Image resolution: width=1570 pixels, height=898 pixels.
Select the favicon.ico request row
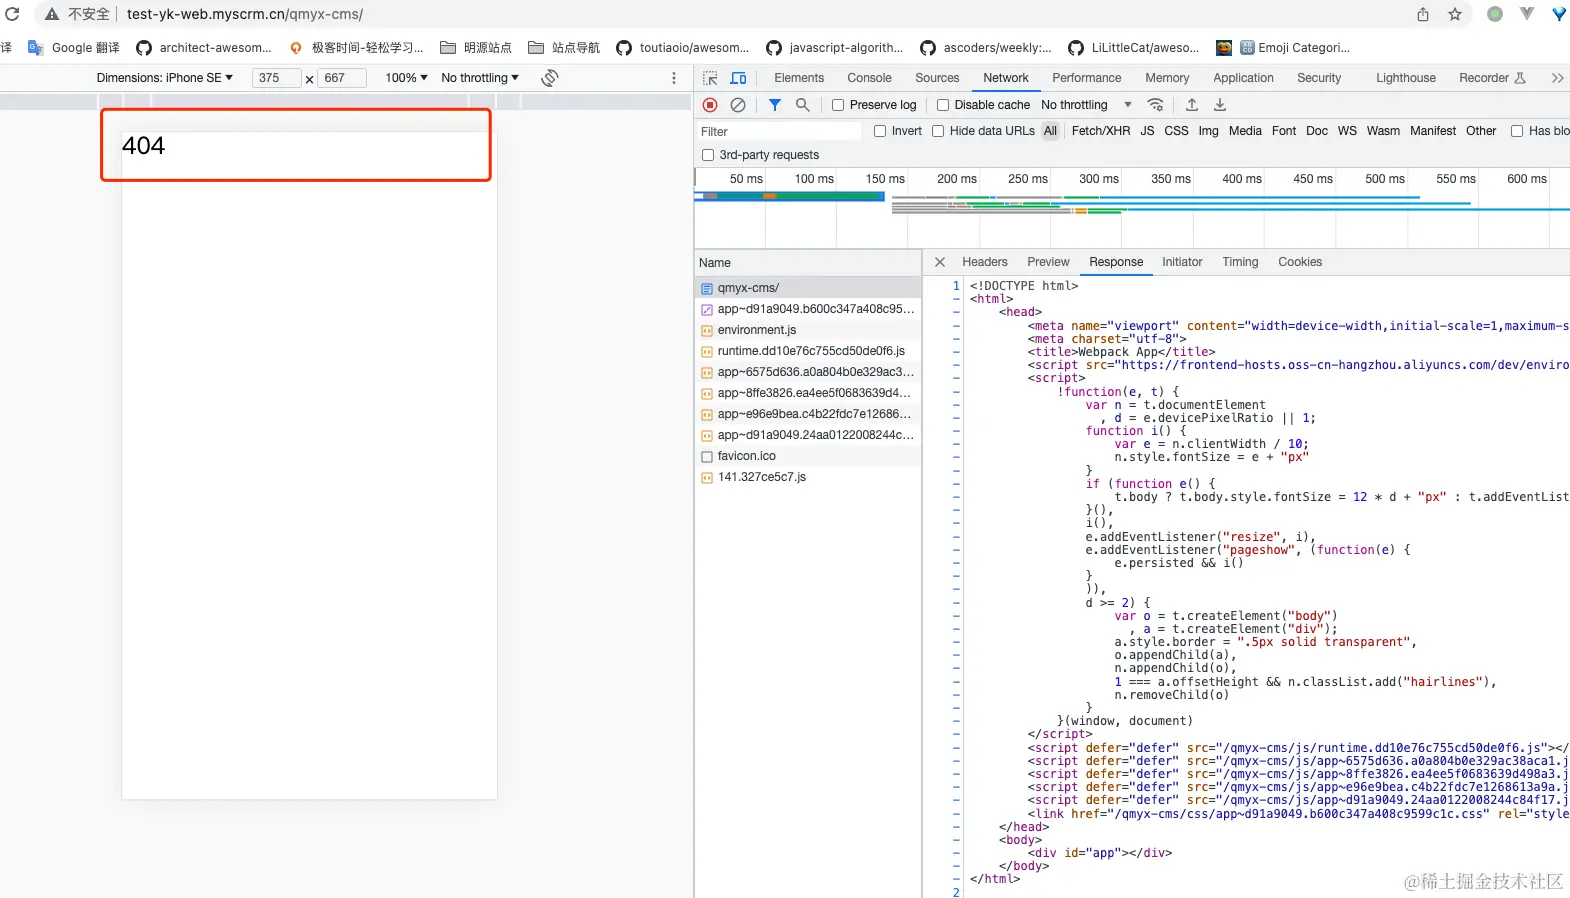808,456
